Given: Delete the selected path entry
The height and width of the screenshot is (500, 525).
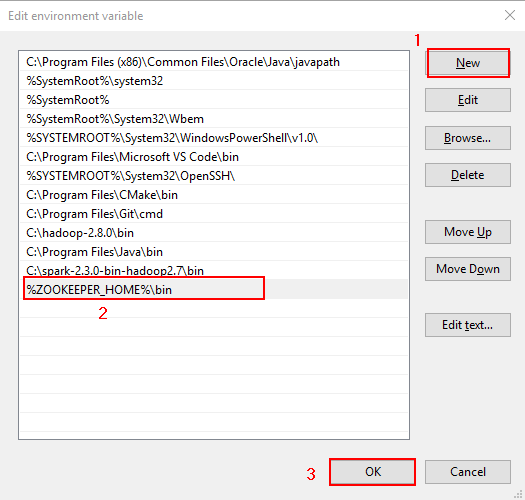Looking at the screenshot, I should [x=468, y=175].
